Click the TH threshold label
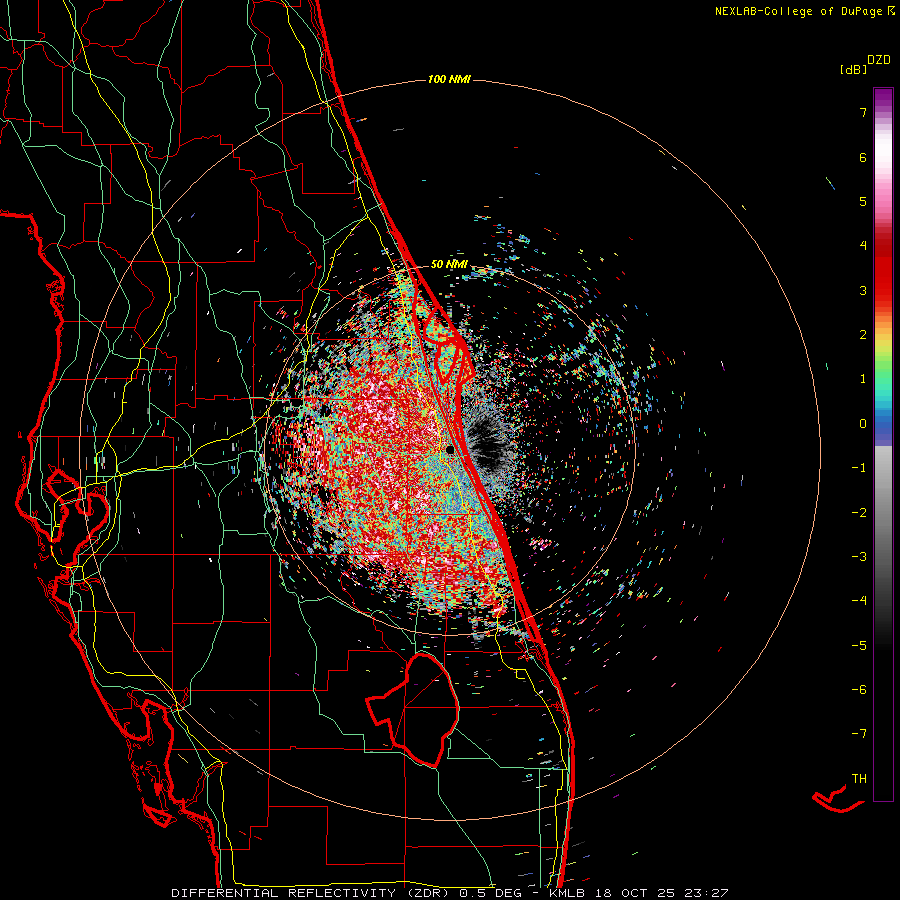This screenshot has width=900, height=900. point(859,779)
